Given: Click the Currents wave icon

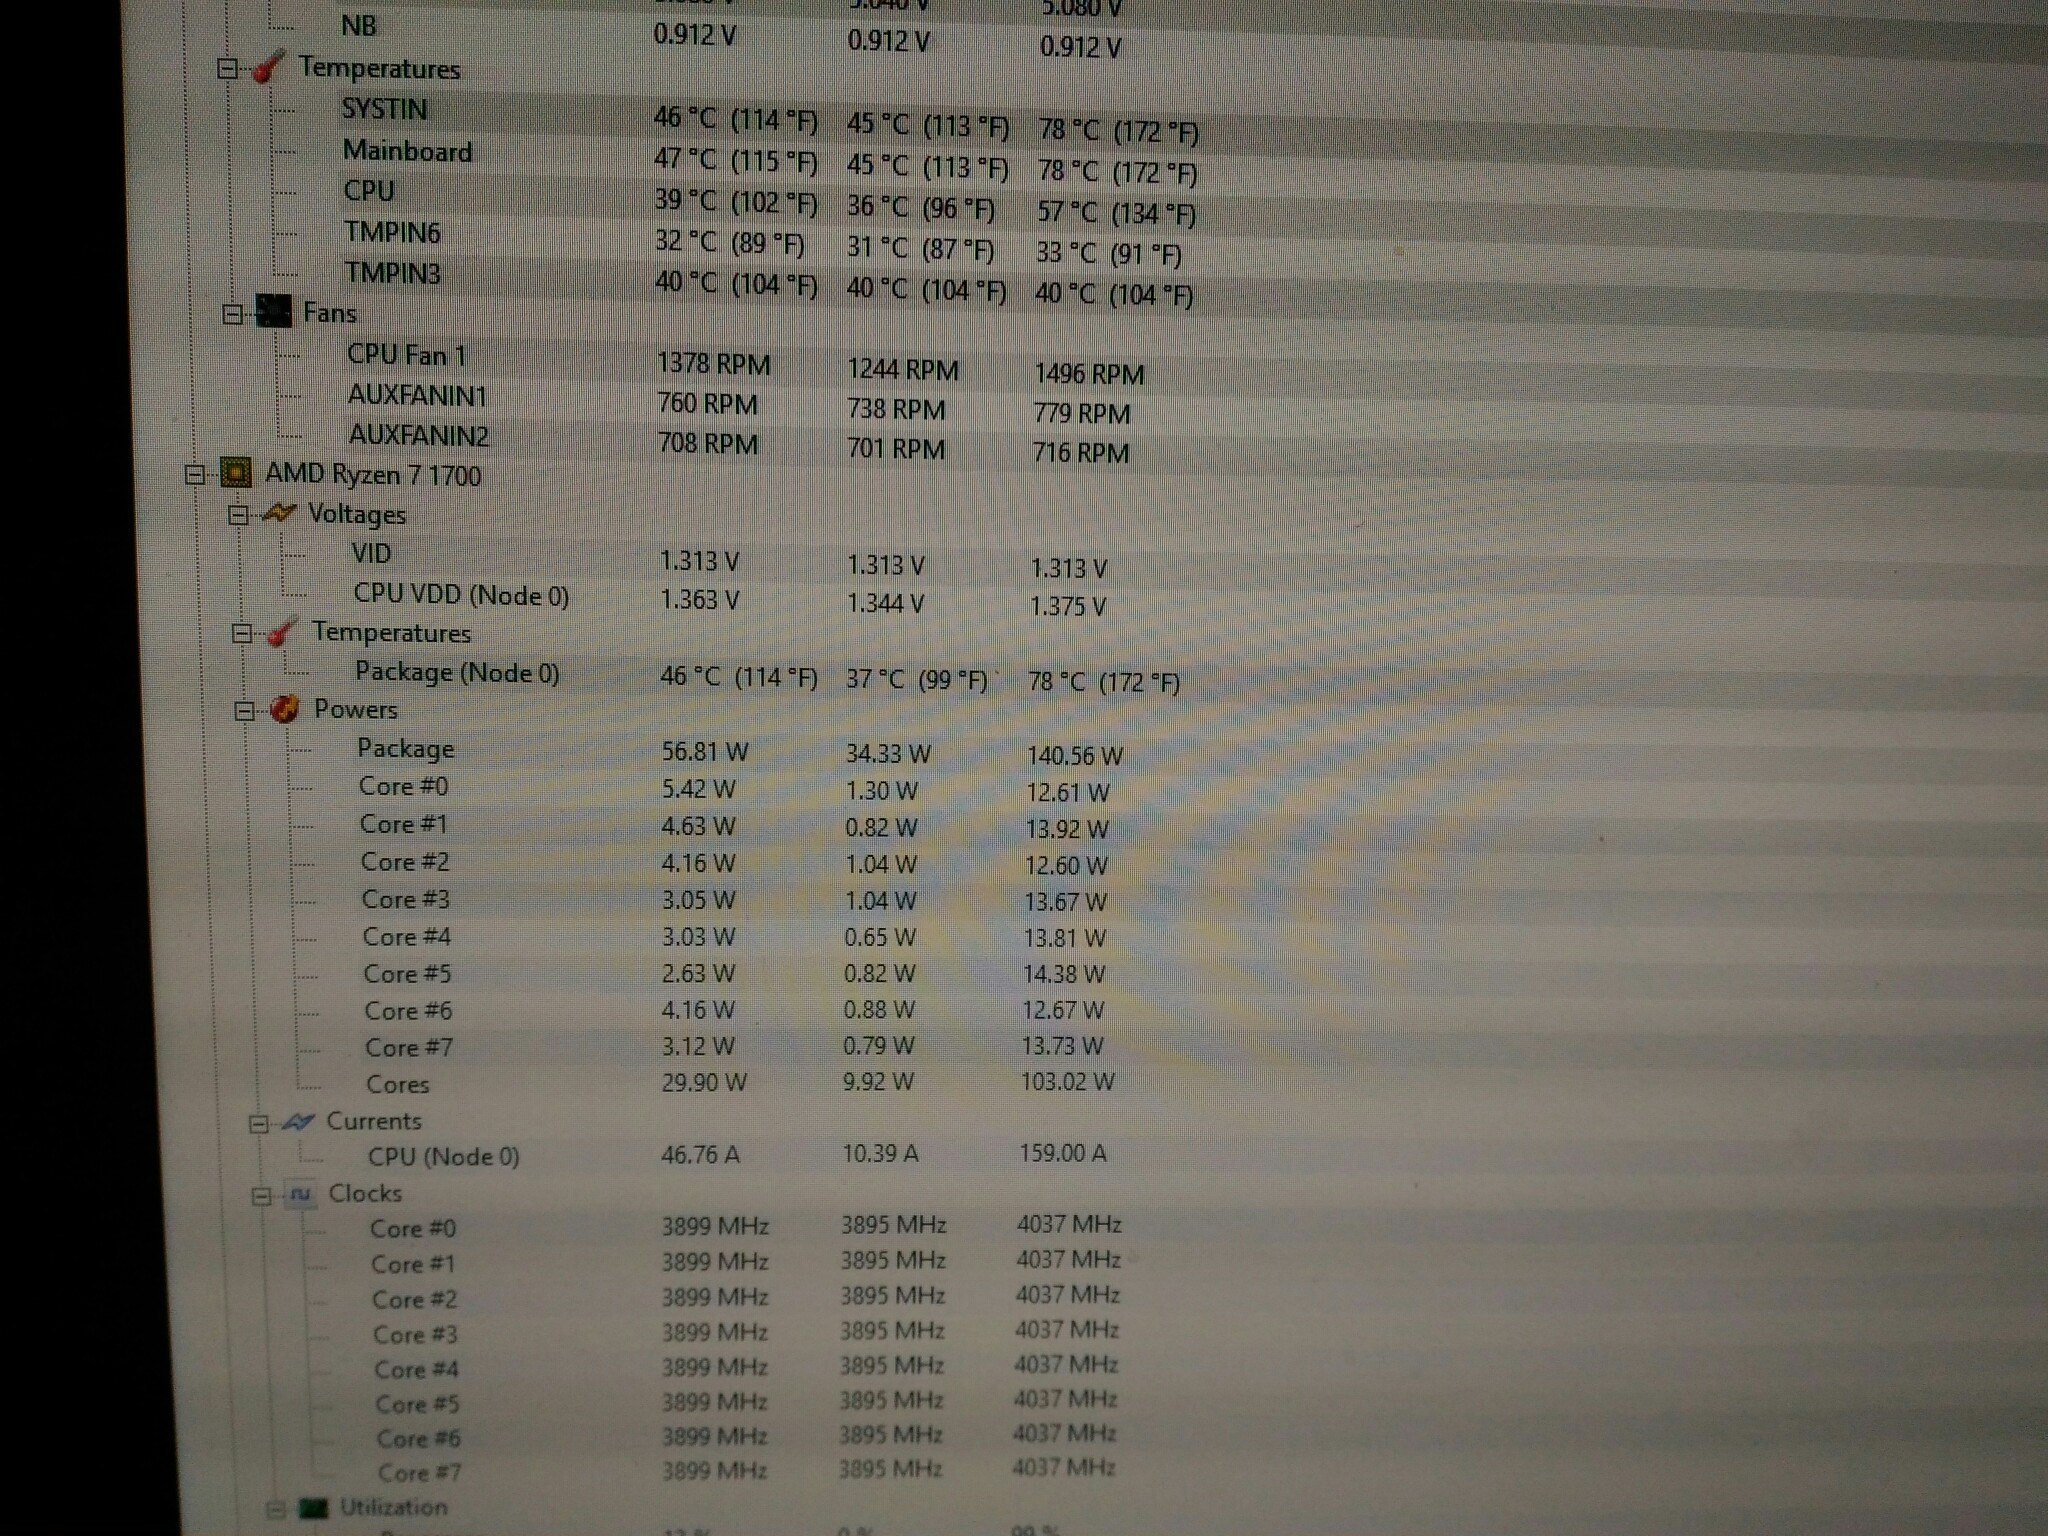Looking at the screenshot, I should (x=298, y=1122).
